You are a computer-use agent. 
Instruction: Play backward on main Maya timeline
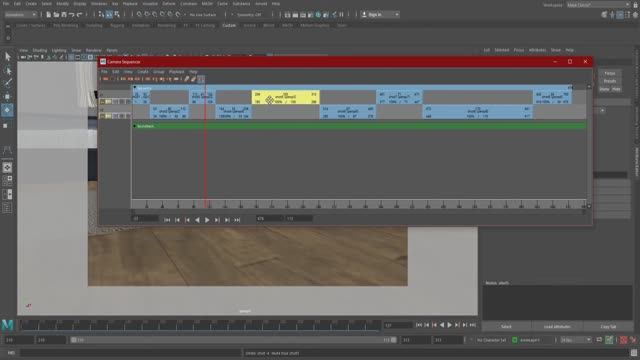pyautogui.click(x=442, y=325)
